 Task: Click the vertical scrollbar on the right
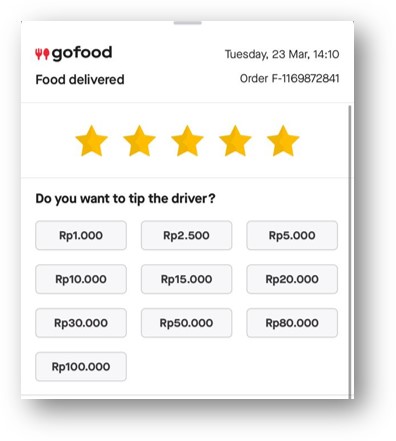pos(350,252)
